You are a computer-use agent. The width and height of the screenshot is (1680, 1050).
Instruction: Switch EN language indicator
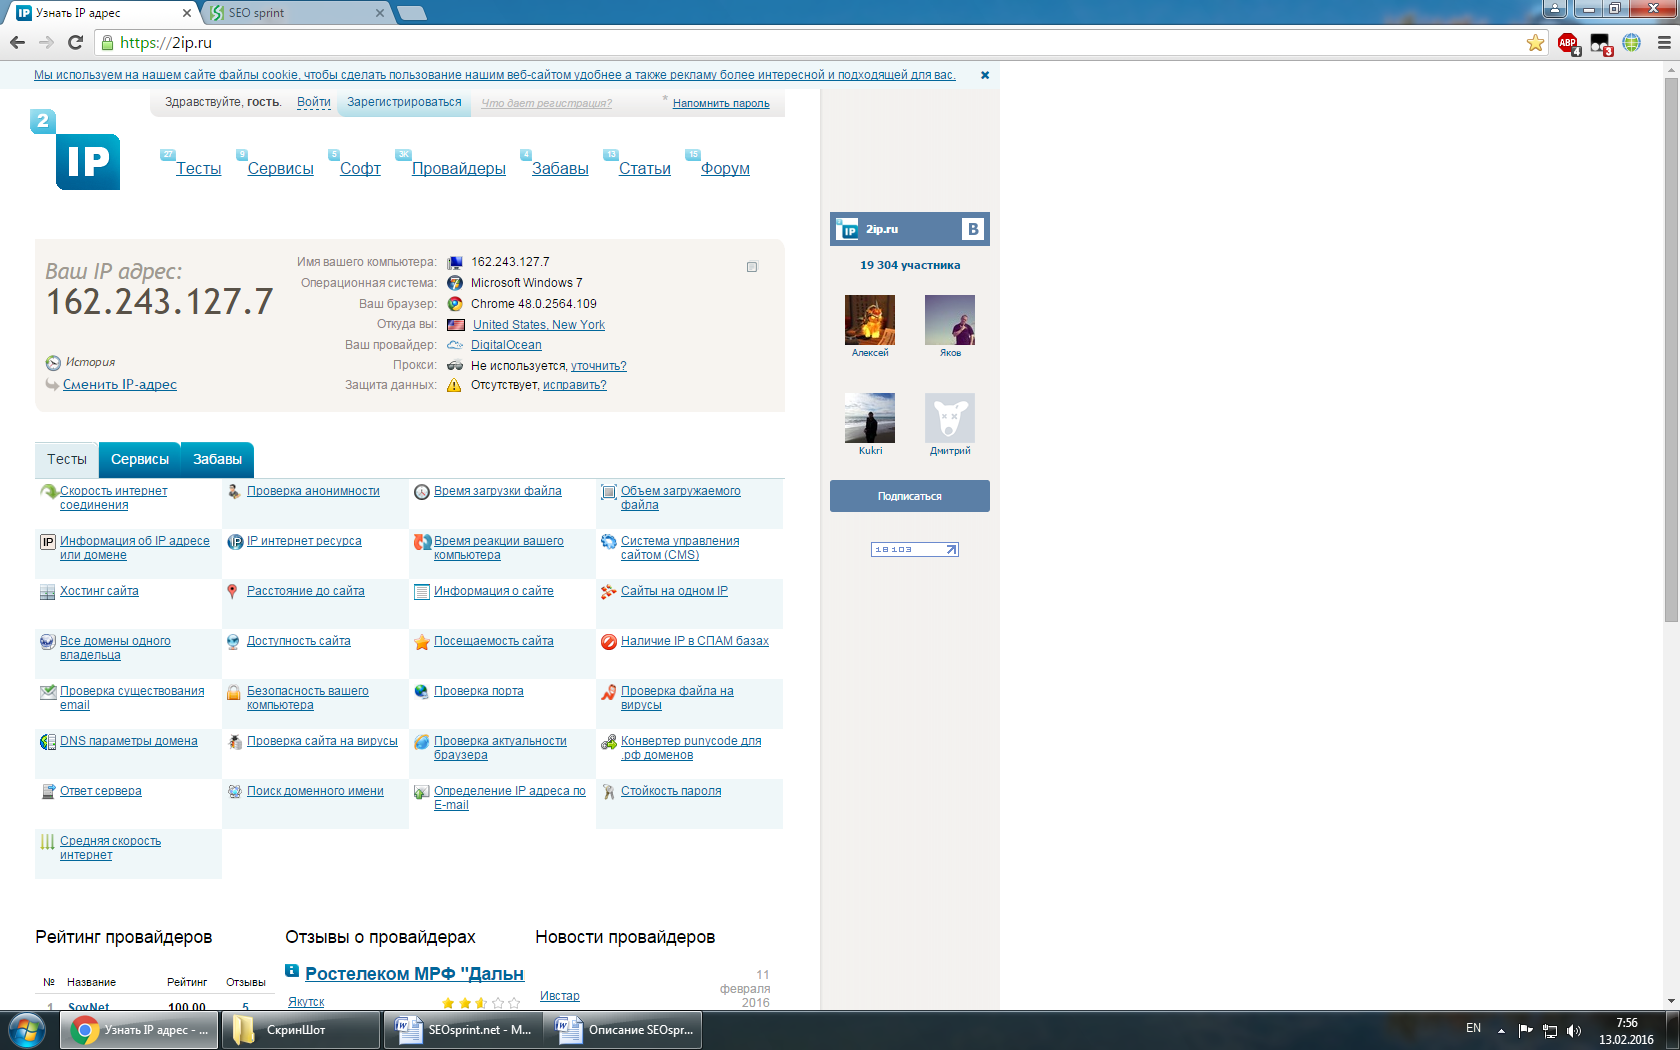[x=1473, y=1028]
